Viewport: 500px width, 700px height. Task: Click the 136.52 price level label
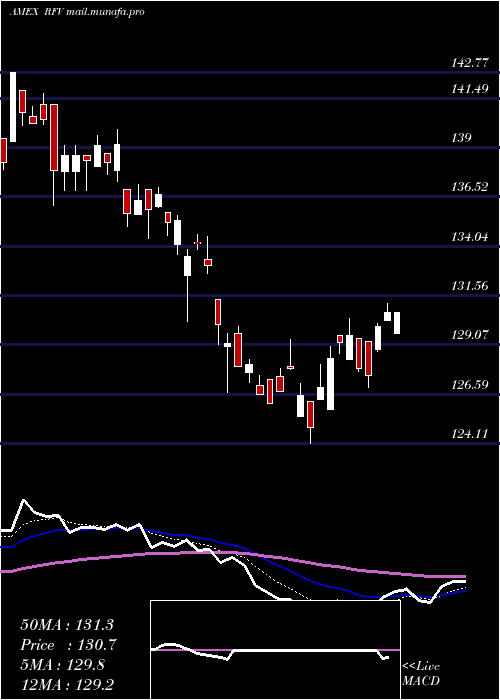click(x=470, y=187)
